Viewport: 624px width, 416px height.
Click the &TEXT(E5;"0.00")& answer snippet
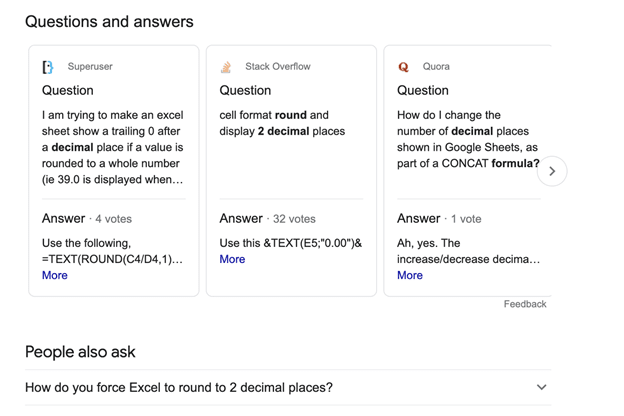[x=290, y=243]
